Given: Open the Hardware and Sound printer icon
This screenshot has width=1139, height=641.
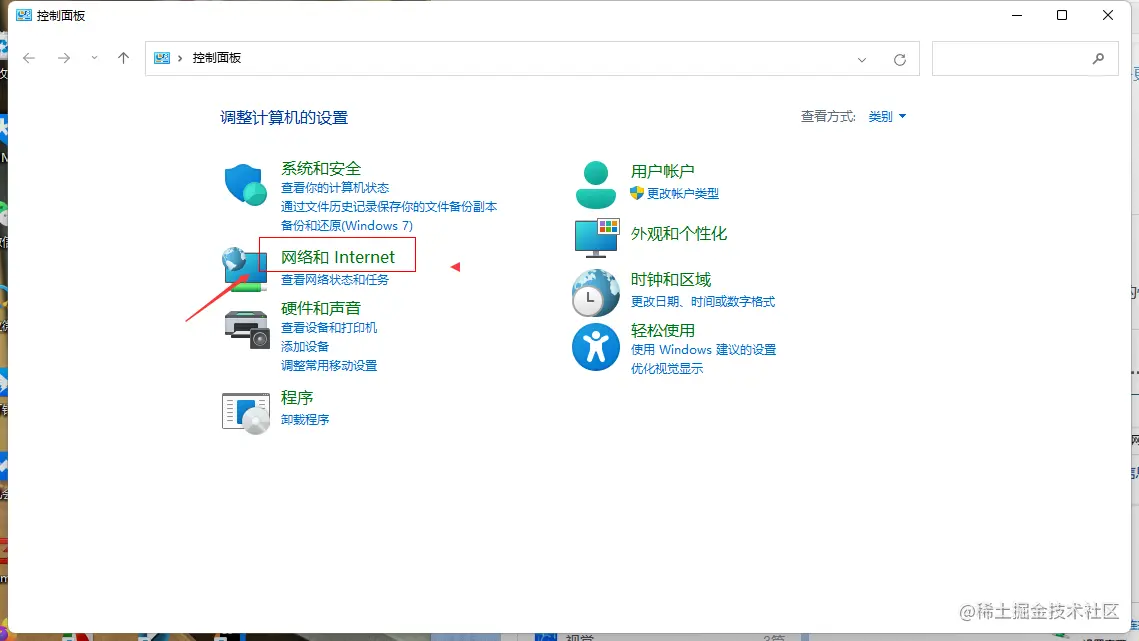Looking at the screenshot, I should [x=246, y=329].
